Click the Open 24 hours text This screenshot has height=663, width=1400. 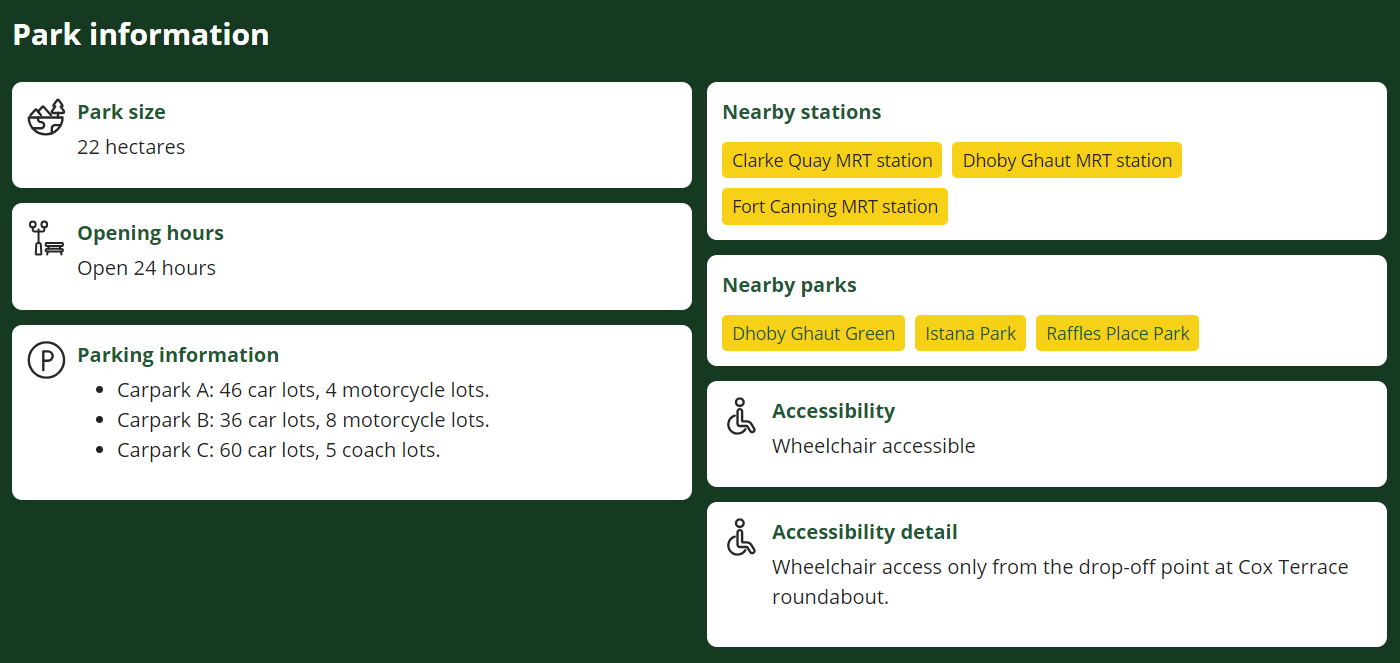pyautogui.click(x=146, y=268)
